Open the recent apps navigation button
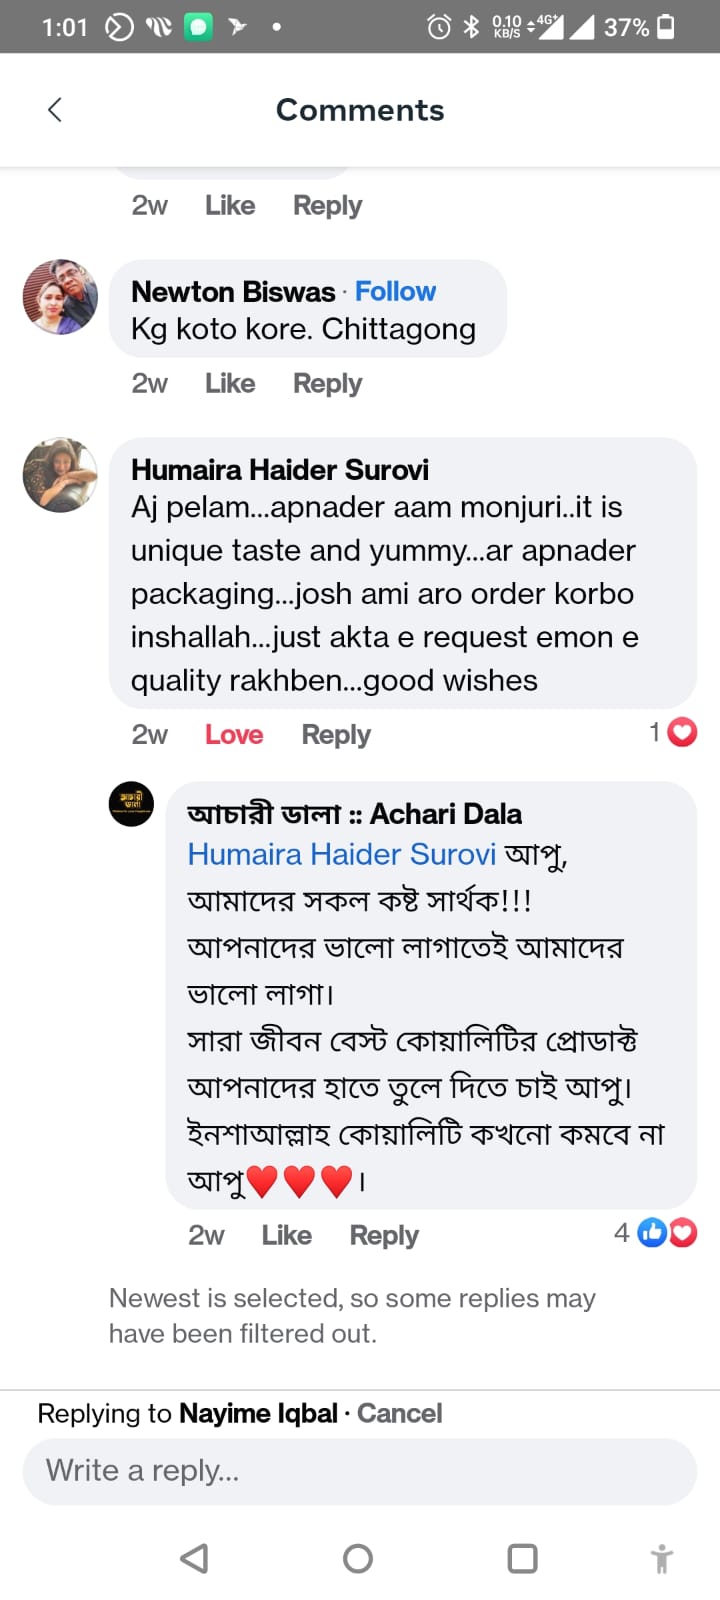 [x=522, y=1558]
